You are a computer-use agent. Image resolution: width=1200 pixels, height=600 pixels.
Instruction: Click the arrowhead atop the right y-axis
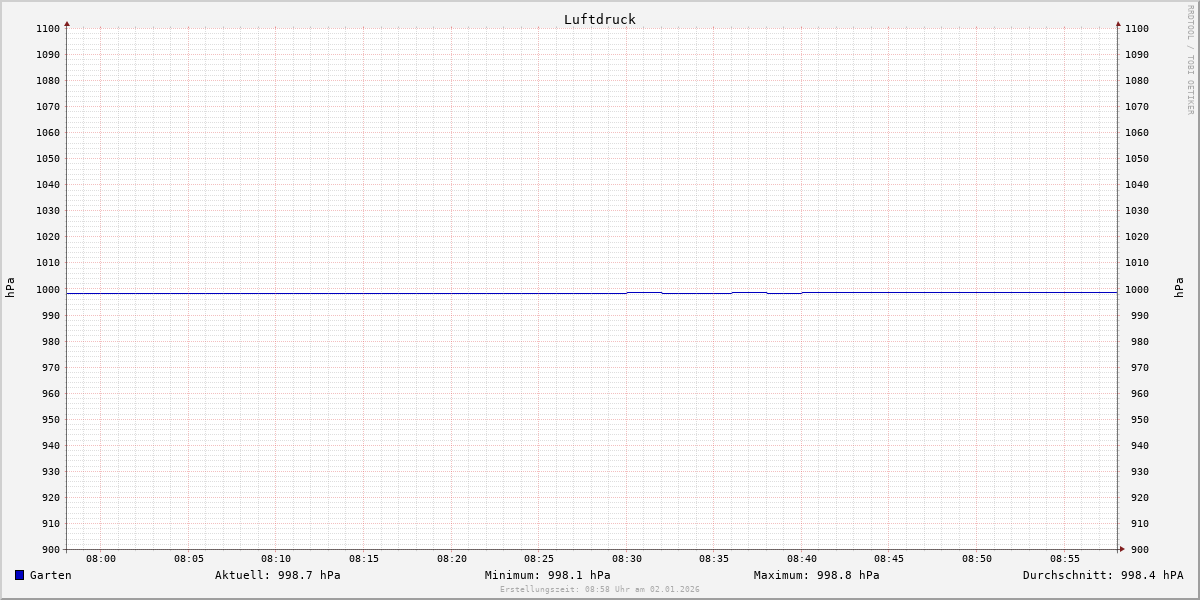click(1118, 23)
